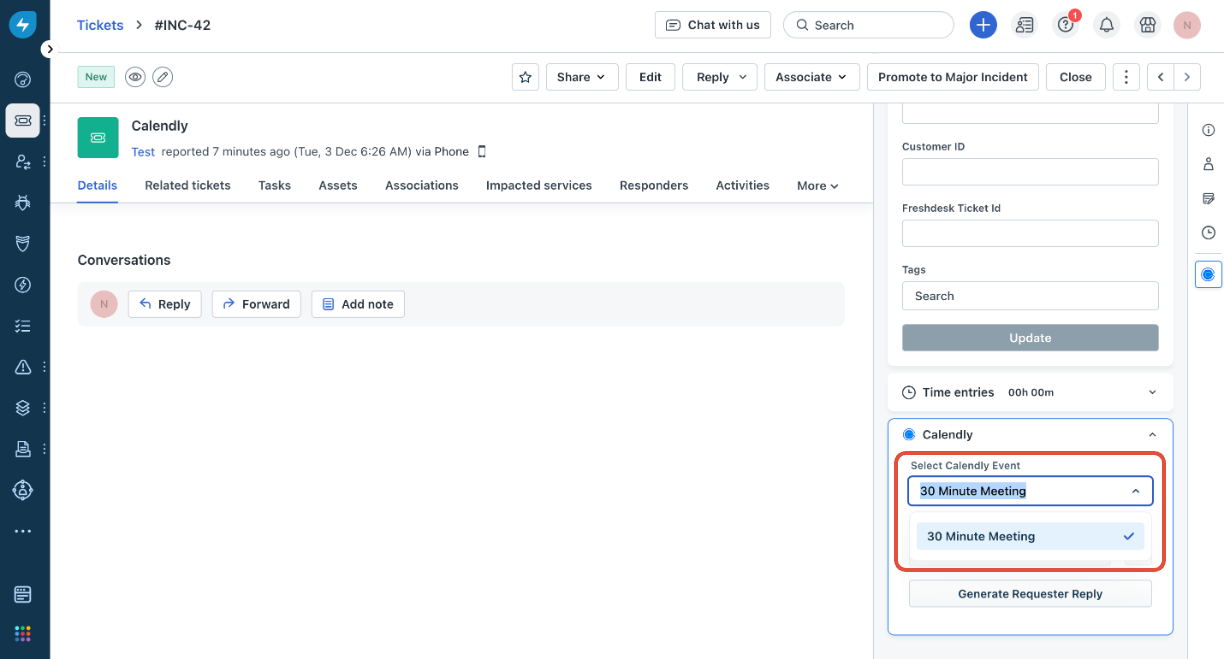Open the Tasks checklist icon in the sidebar
Screen dimensions: 1224x659
(23, 326)
